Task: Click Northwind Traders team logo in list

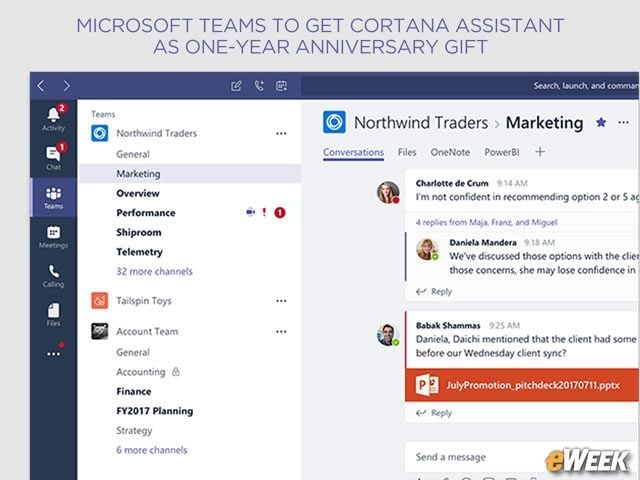Action: 100,133
